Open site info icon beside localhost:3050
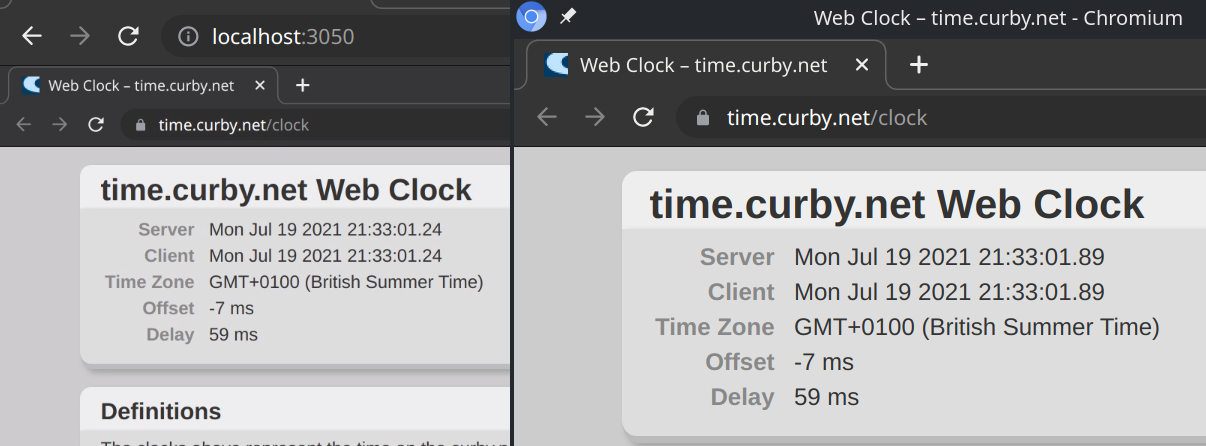The height and width of the screenshot is (446, 1206). click(x=188, y=37)
